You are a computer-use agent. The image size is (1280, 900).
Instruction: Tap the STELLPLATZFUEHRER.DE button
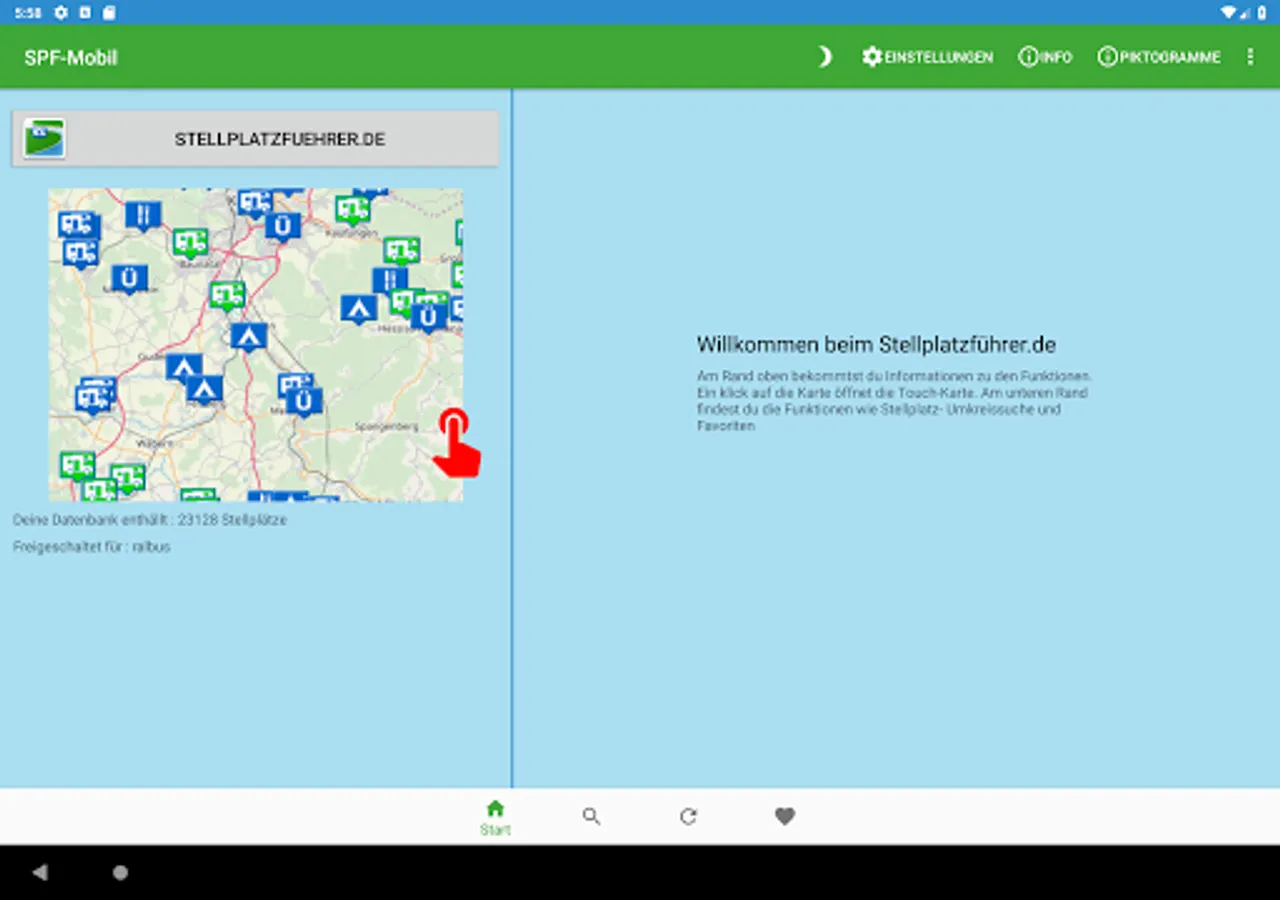coord(255,139)
